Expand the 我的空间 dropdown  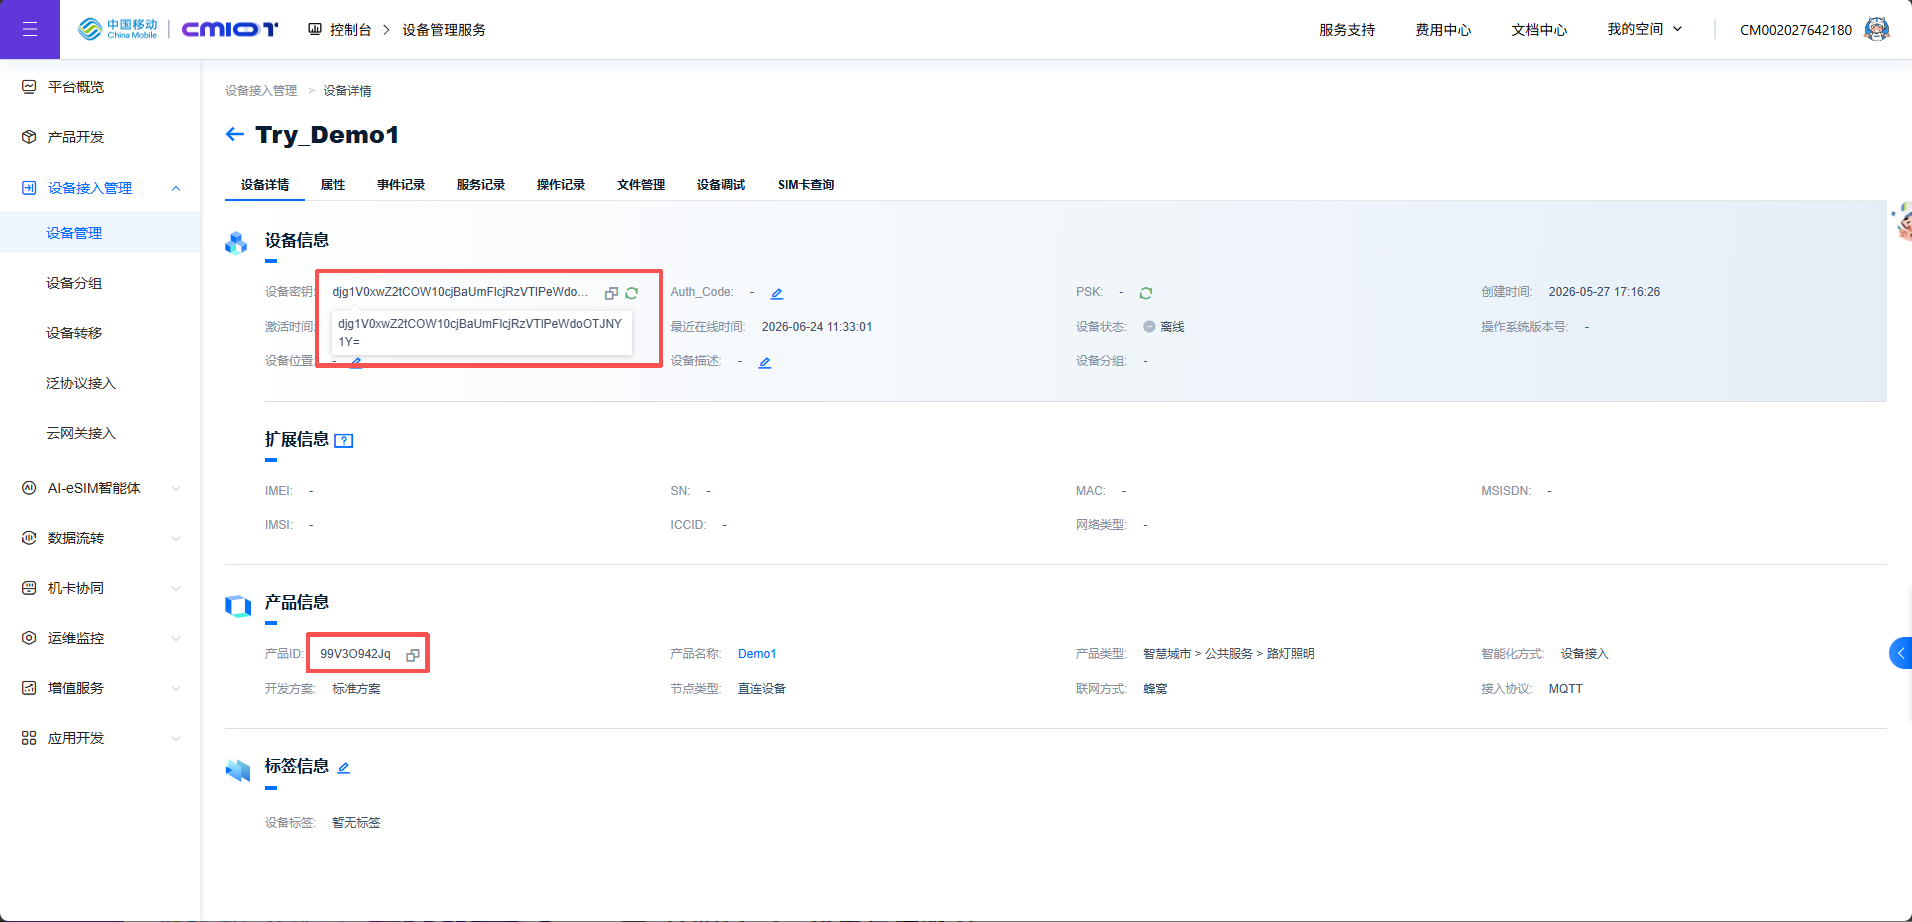[1645, 30]
